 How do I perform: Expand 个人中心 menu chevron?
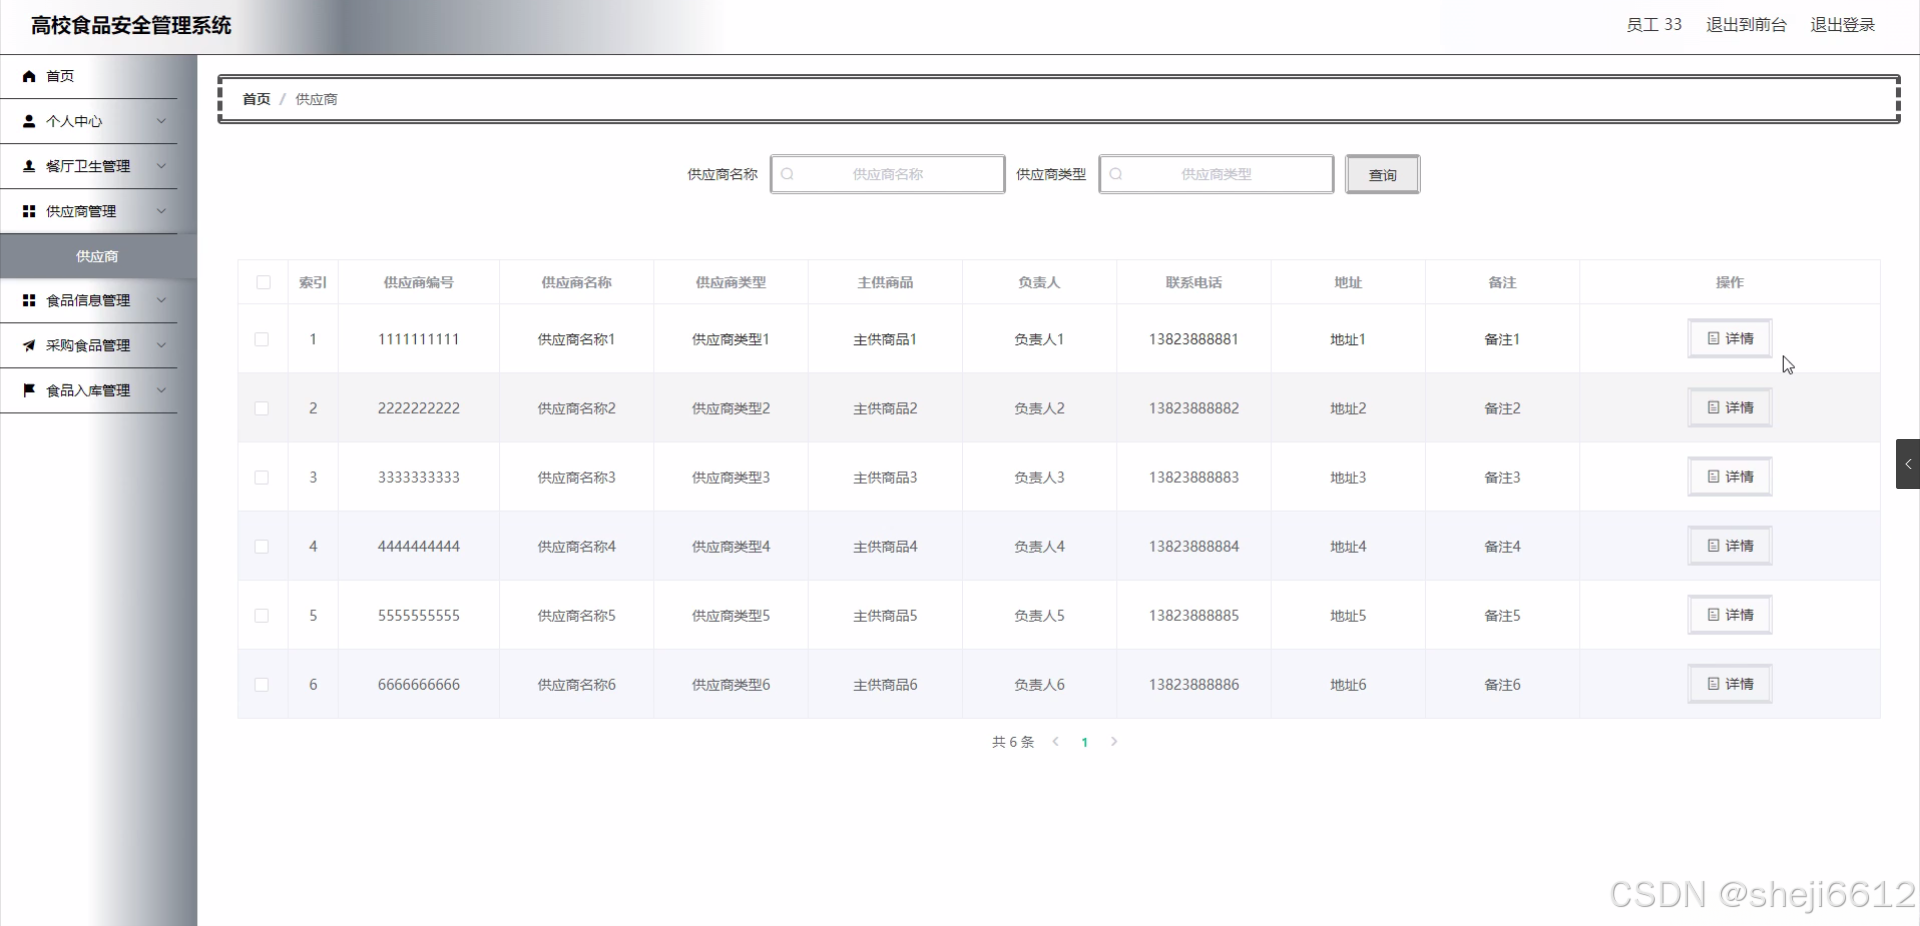point(161,121)
